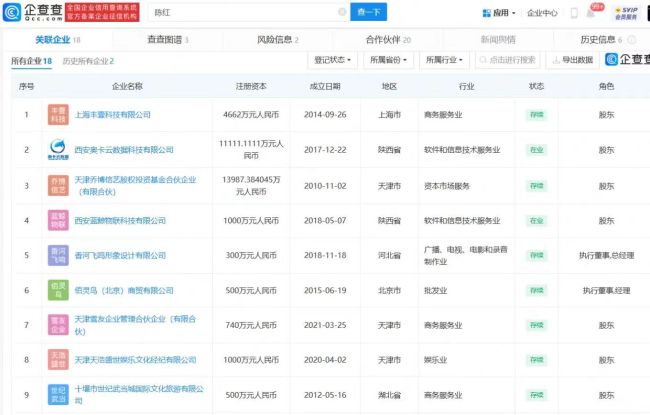Screen dimensions: 650x415
Task: Expand the 登记状态 filter dropdown
Action: coord(332,60)
